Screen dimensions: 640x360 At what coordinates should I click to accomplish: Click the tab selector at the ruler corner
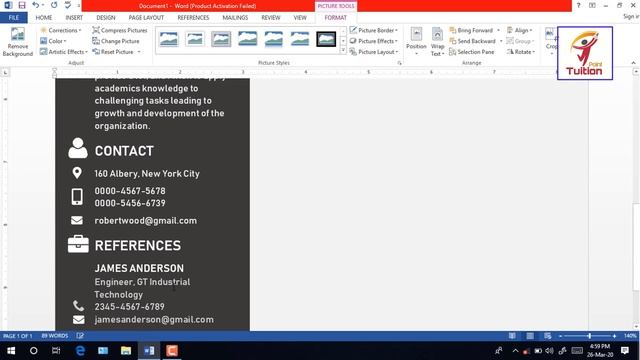point(5,72)
